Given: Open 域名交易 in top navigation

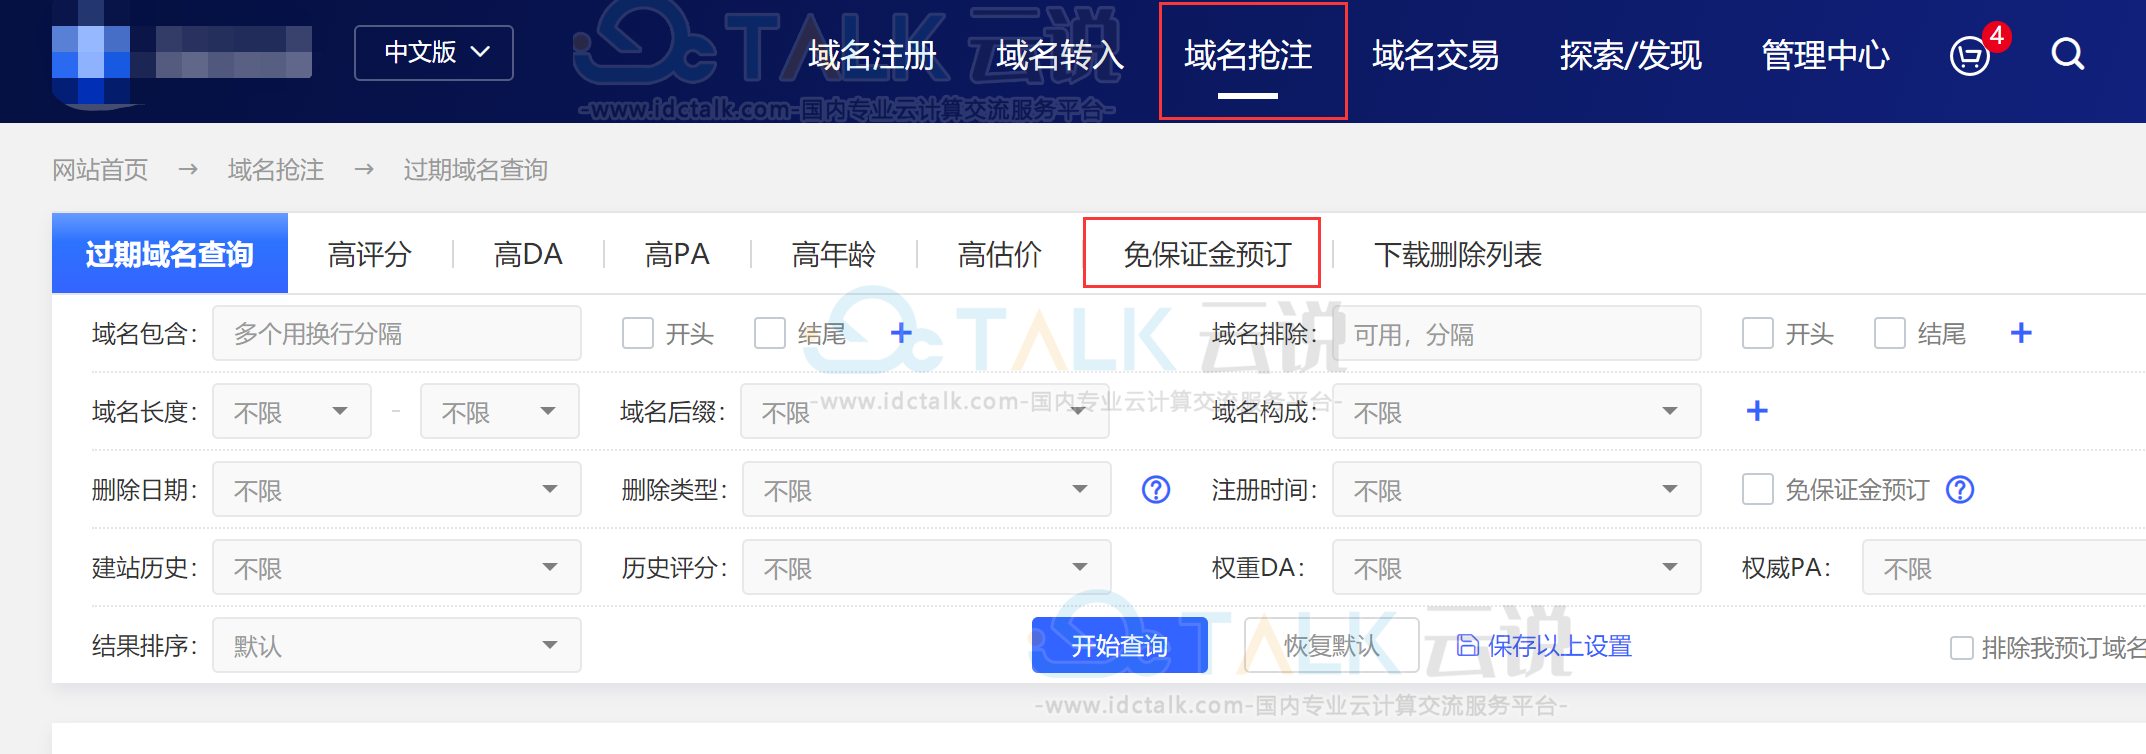Looking at the screenshot, I should [x=1436, y=55].
